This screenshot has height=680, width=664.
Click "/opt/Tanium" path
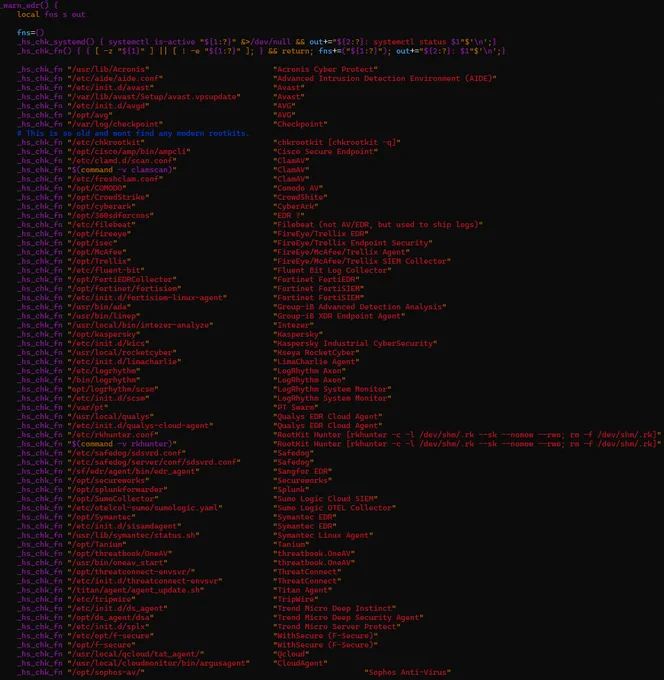97,544
